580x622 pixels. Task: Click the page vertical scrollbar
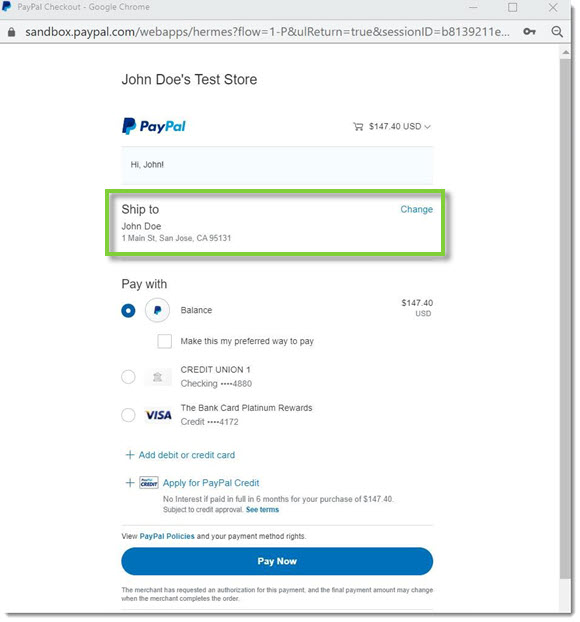coord(565,317)
